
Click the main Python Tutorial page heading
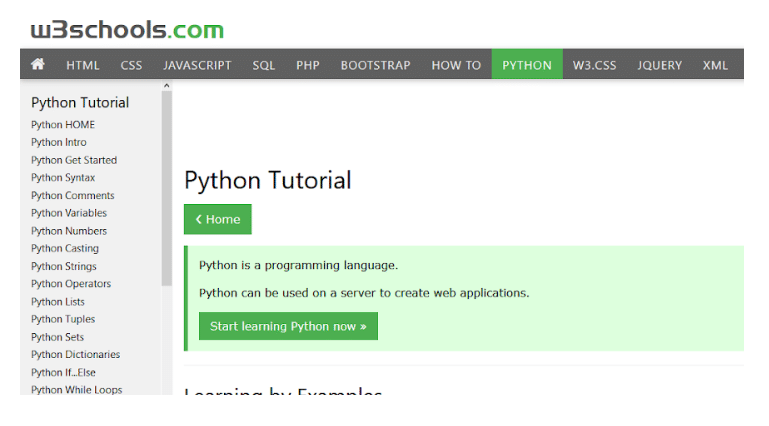tap(268, 180)
